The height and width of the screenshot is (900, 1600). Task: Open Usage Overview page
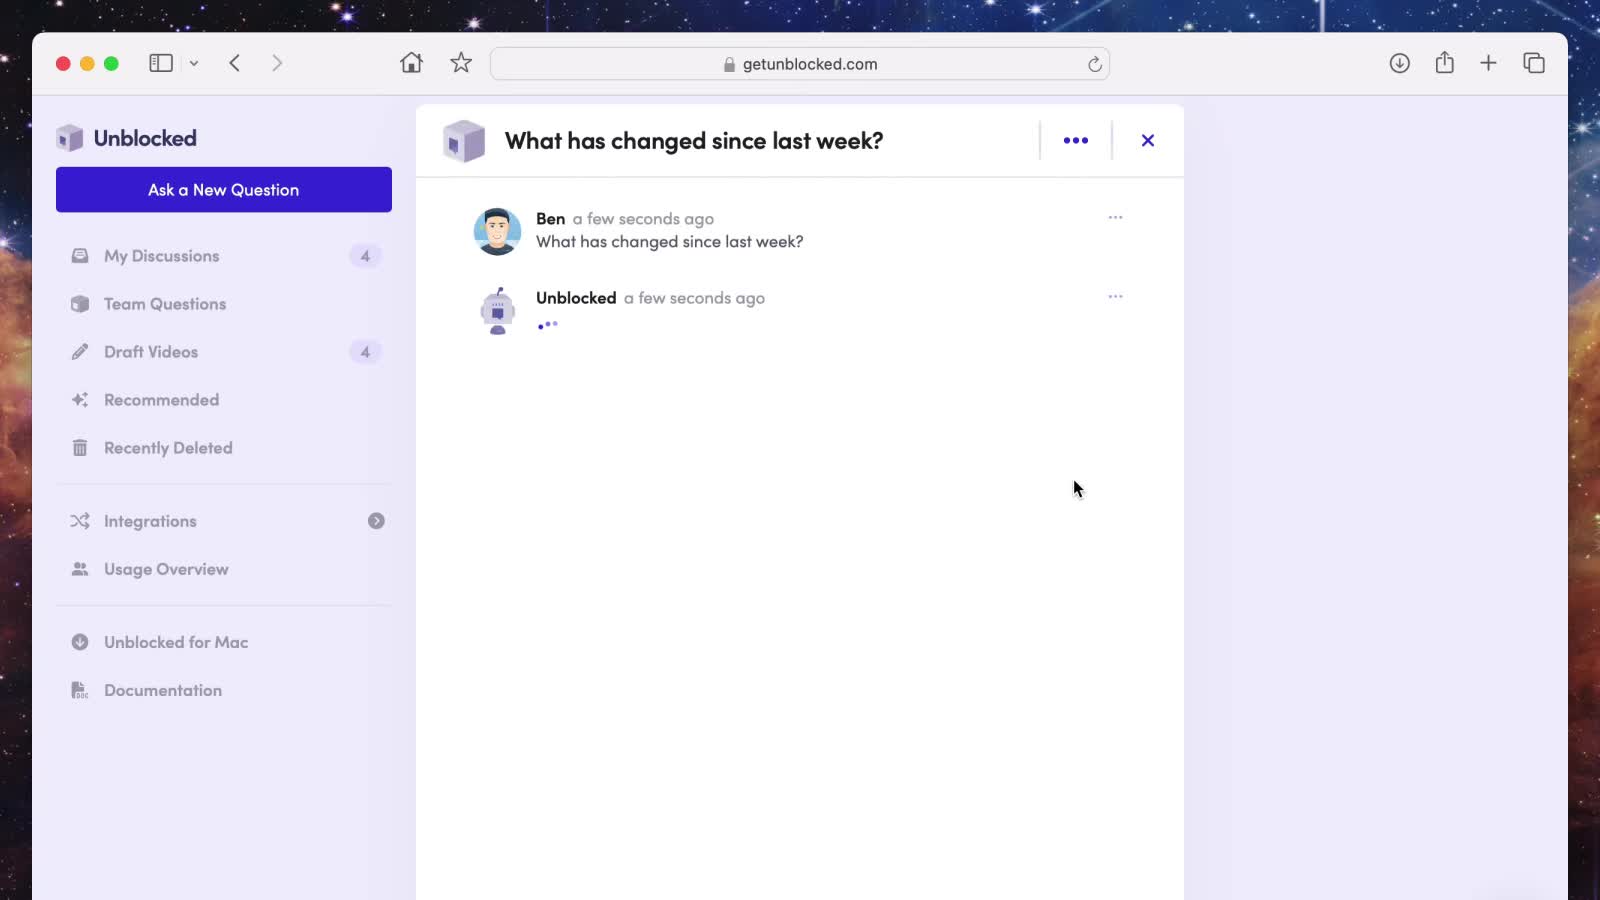tap(166, 569)
